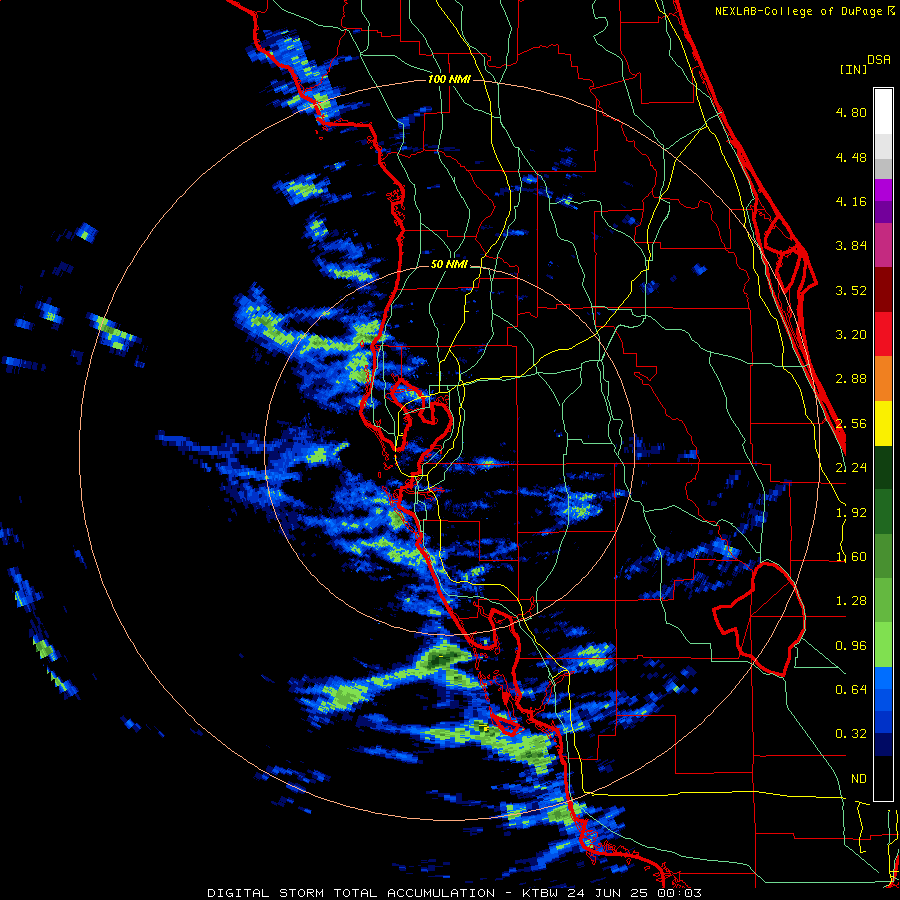Click the 1.92 legend value
This screenshot has height=900, width=900.
851,513
